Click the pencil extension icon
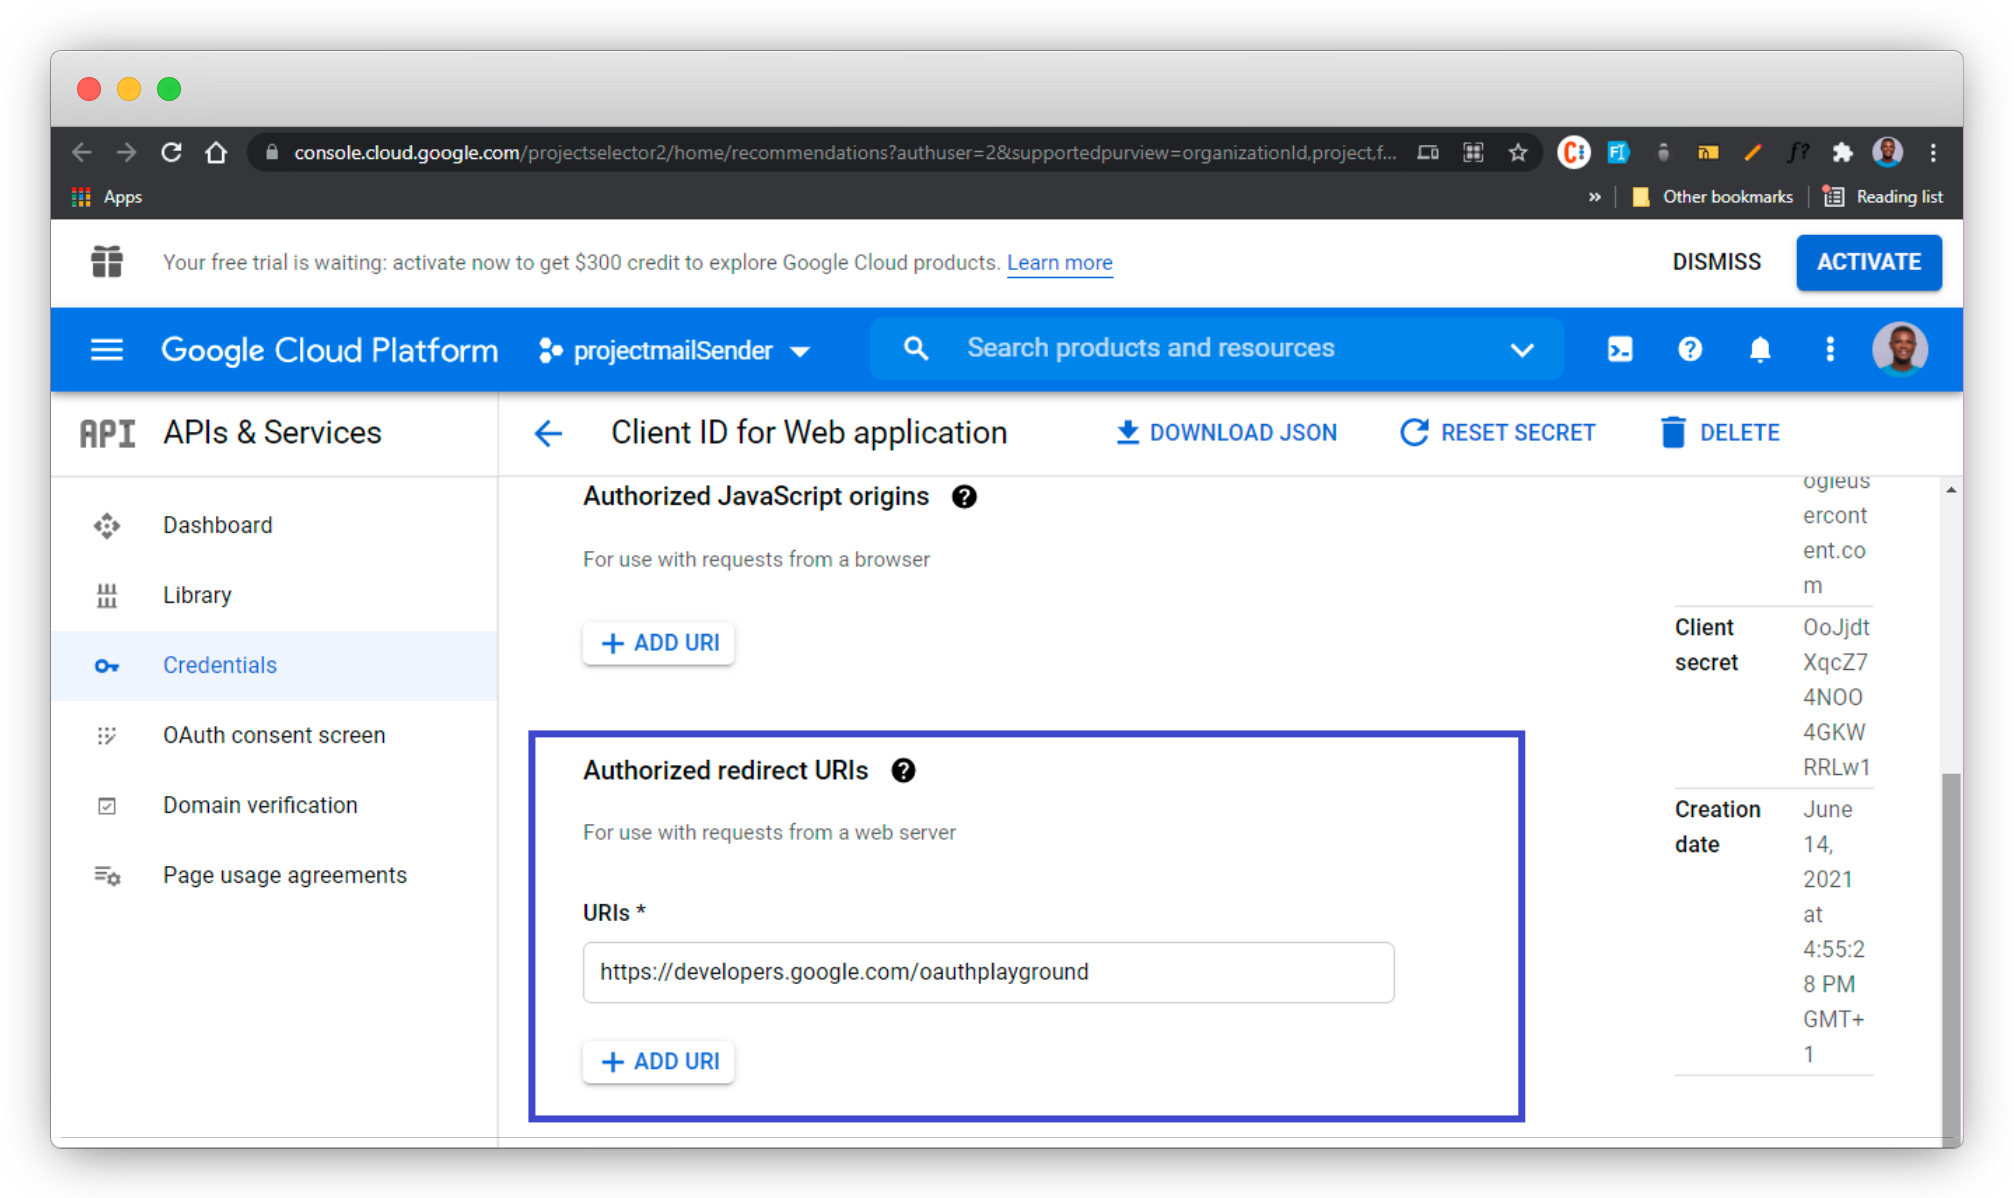This screenshot has height=1198, width=2014. (x=1752, y=152)
